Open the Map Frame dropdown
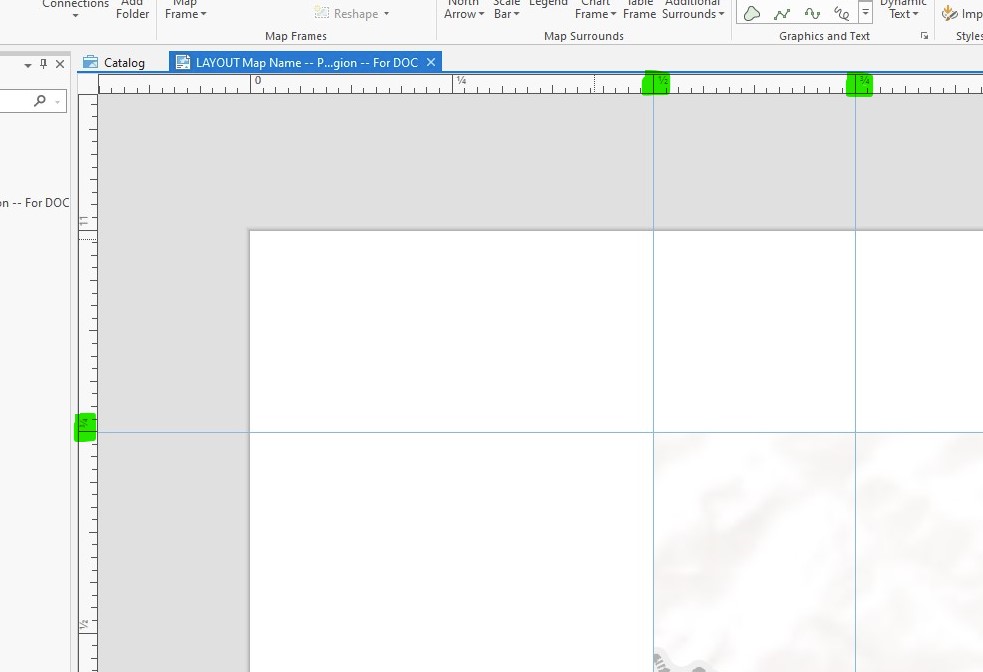Screen dimensions: 983x672 (x=186, y=10)
